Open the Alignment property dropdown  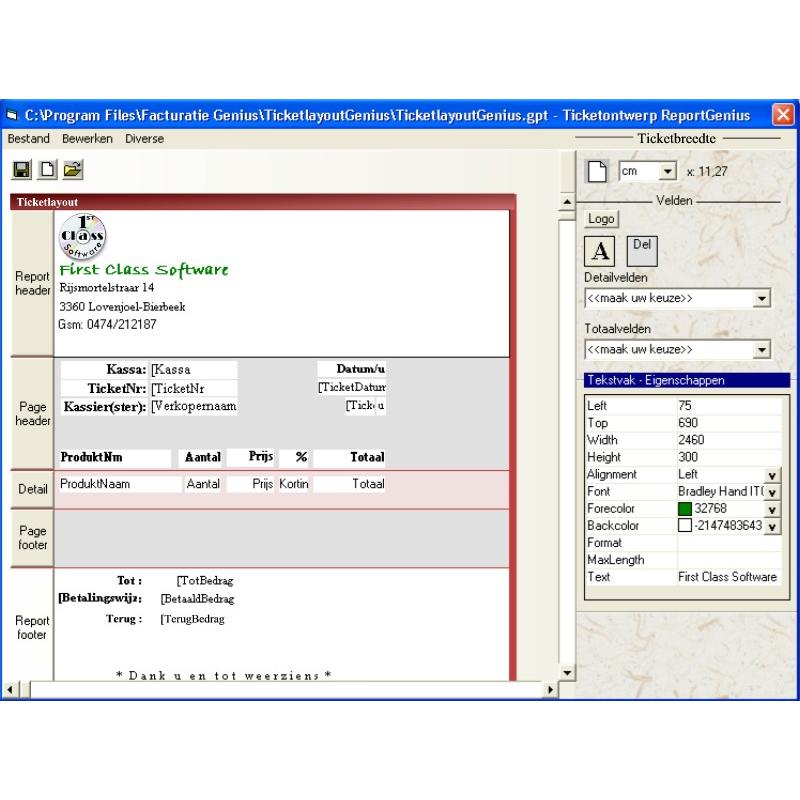coord(772,475)
